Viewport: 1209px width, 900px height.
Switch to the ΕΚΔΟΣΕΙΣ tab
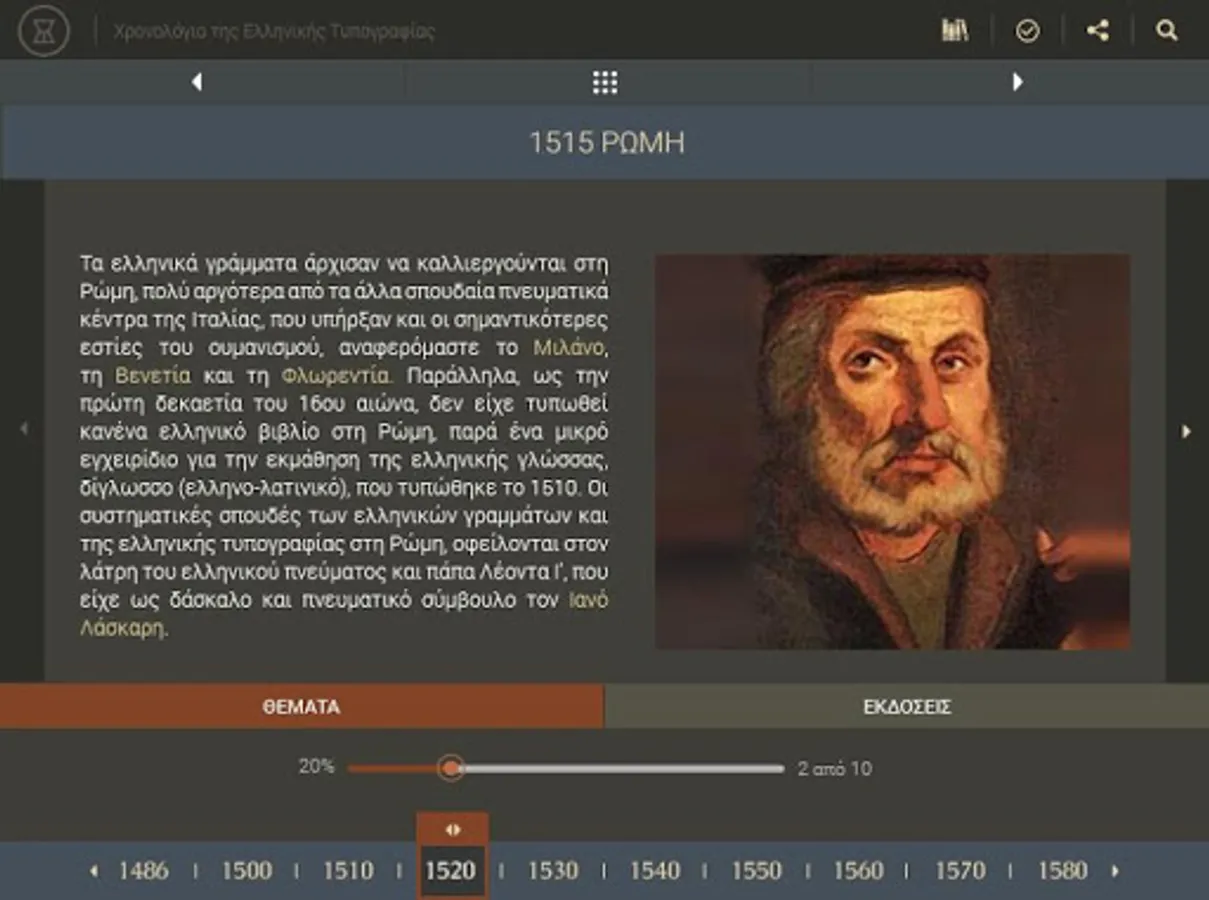(x=907, y=707)
